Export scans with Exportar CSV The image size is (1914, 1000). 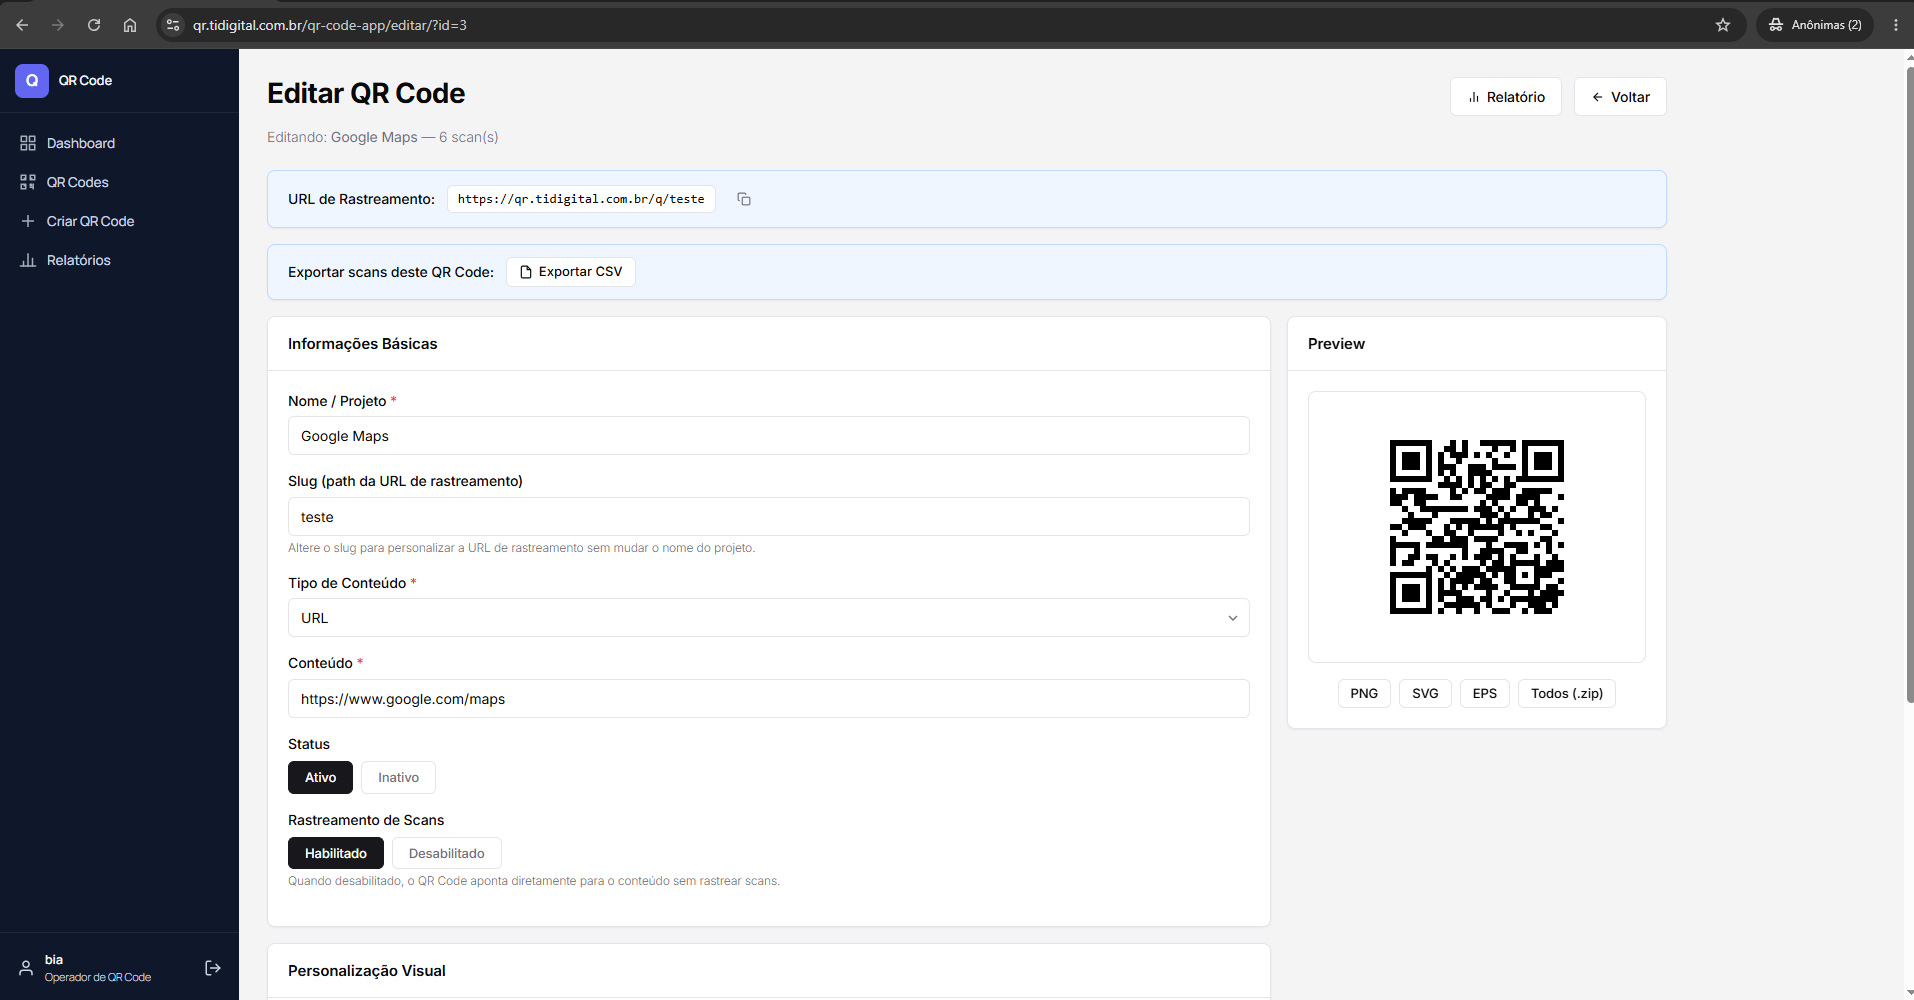click(571, 272)
